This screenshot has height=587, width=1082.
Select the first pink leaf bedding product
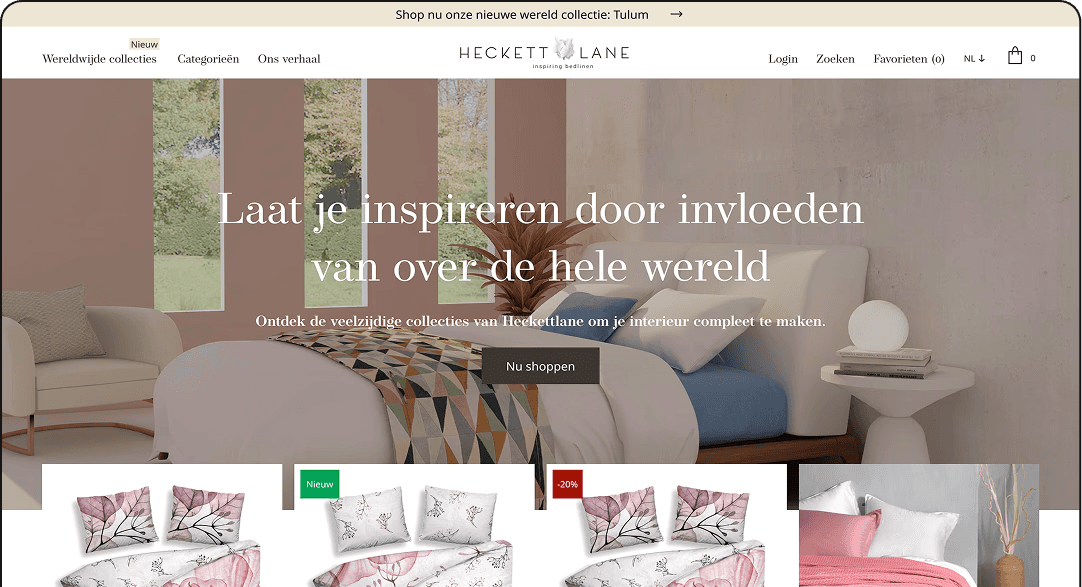click(162, 526)
